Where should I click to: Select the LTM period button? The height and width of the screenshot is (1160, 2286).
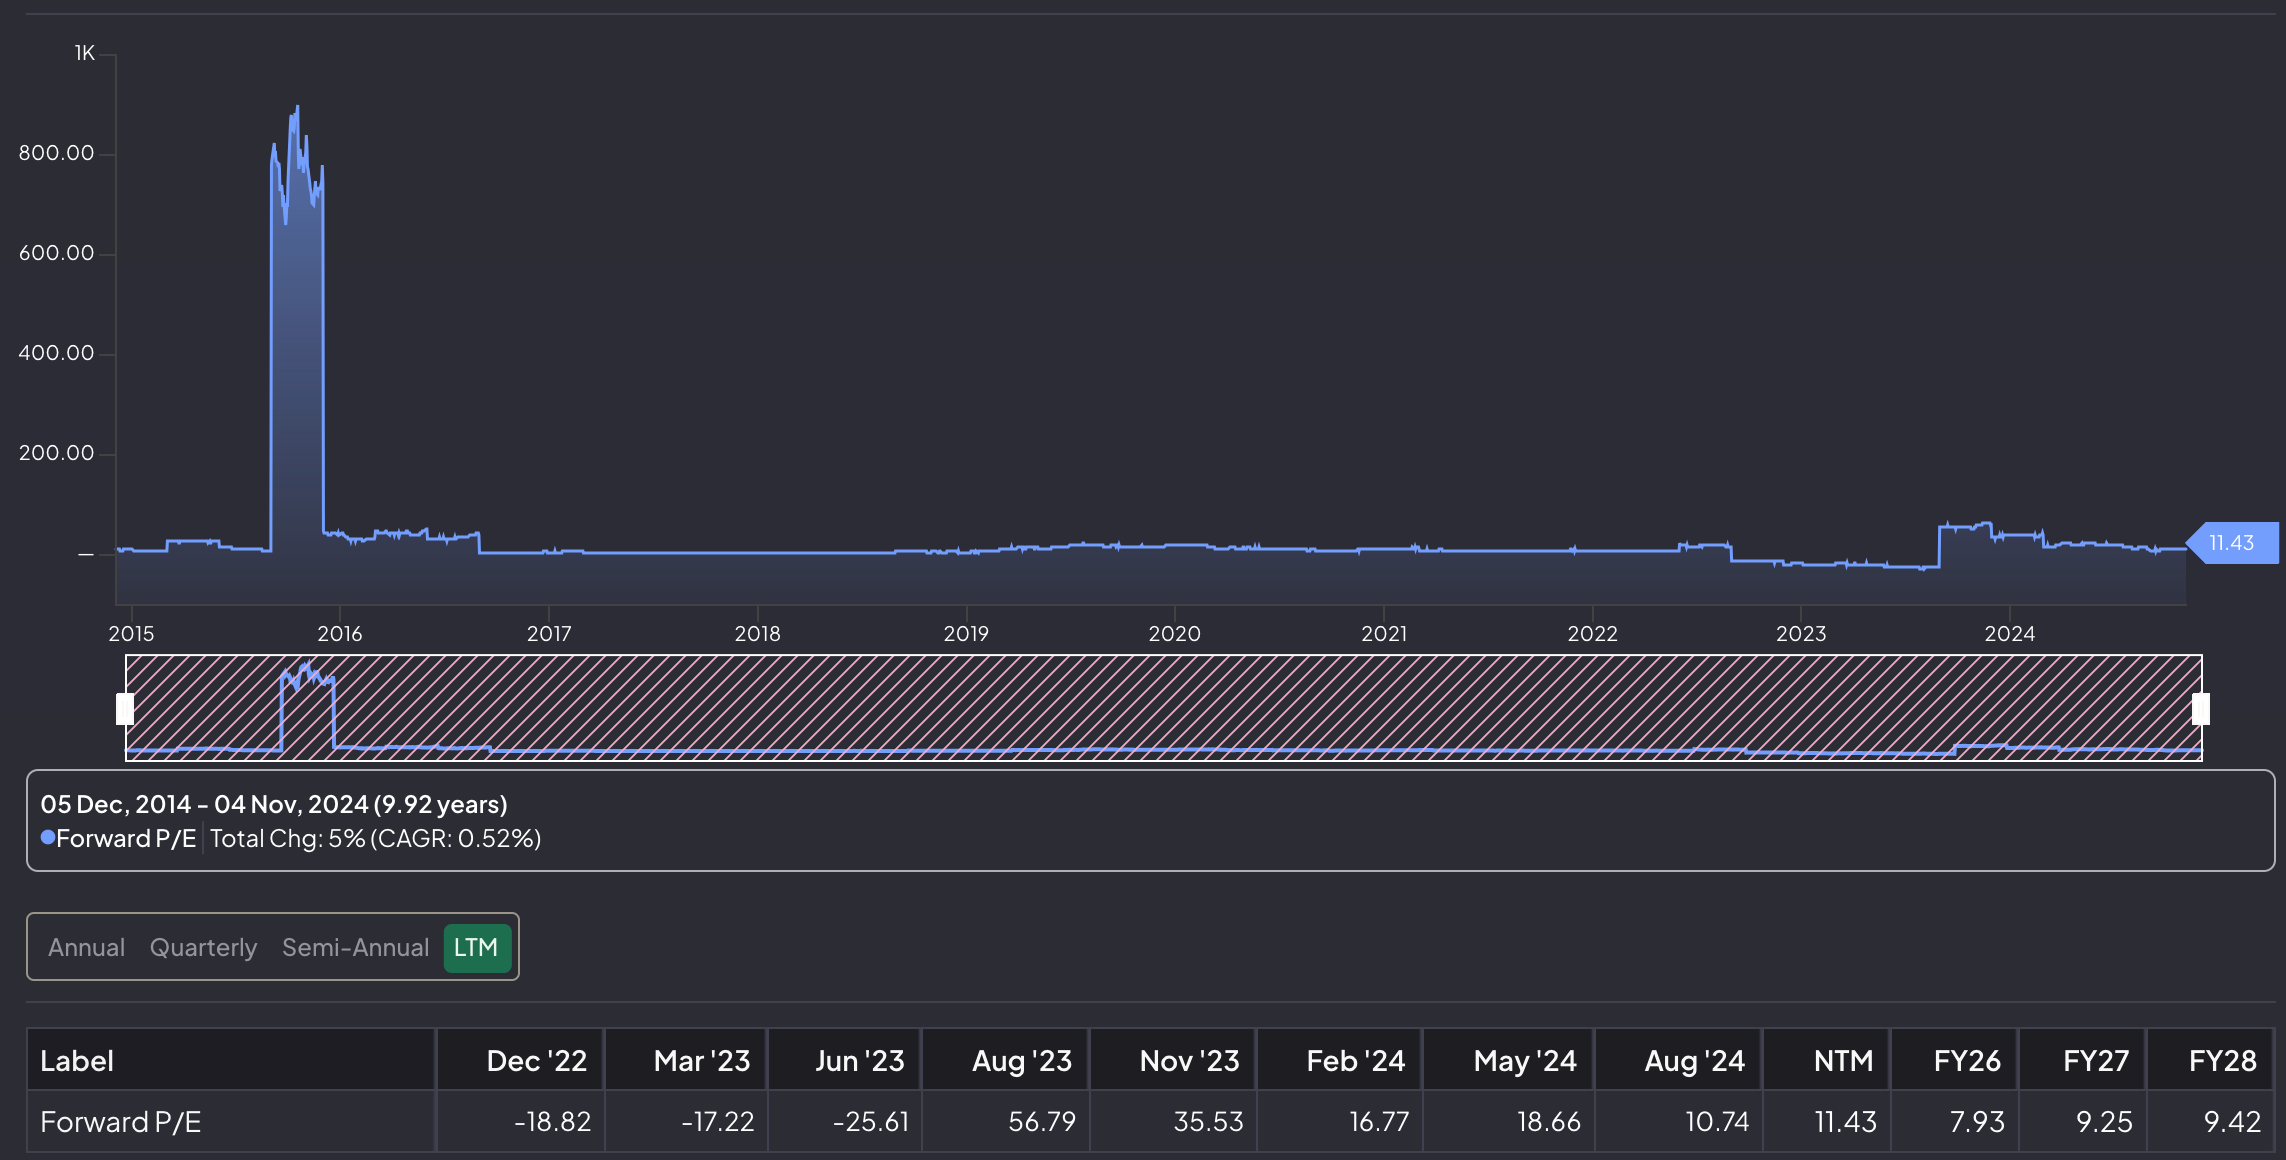476,947
